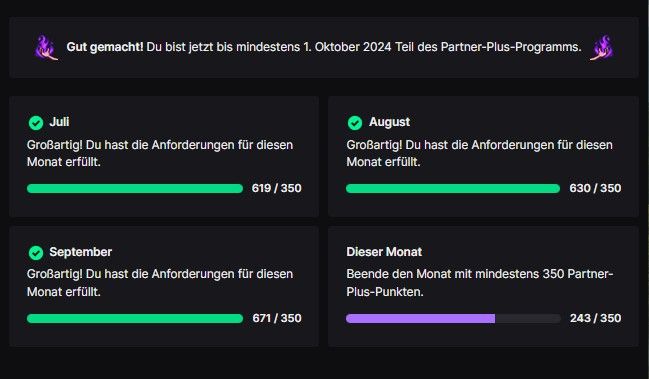Select the September month heading

tap(81, 252)
